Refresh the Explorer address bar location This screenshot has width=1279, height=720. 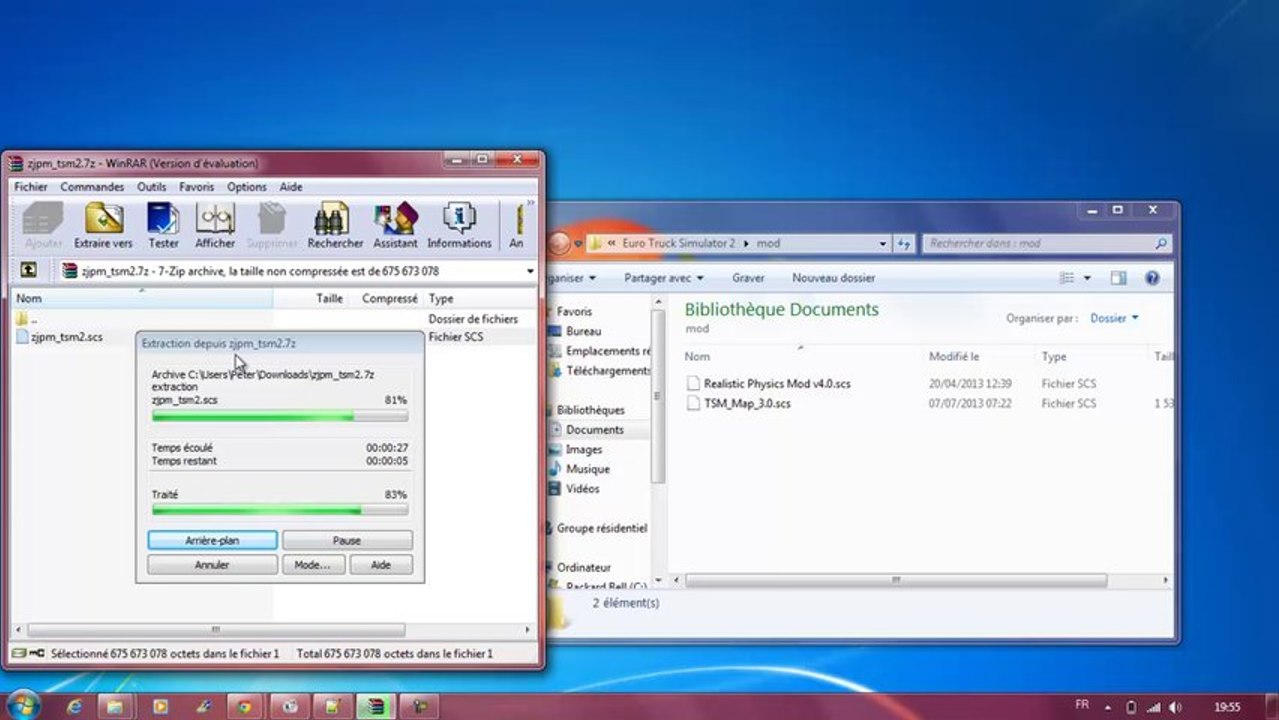904,243
